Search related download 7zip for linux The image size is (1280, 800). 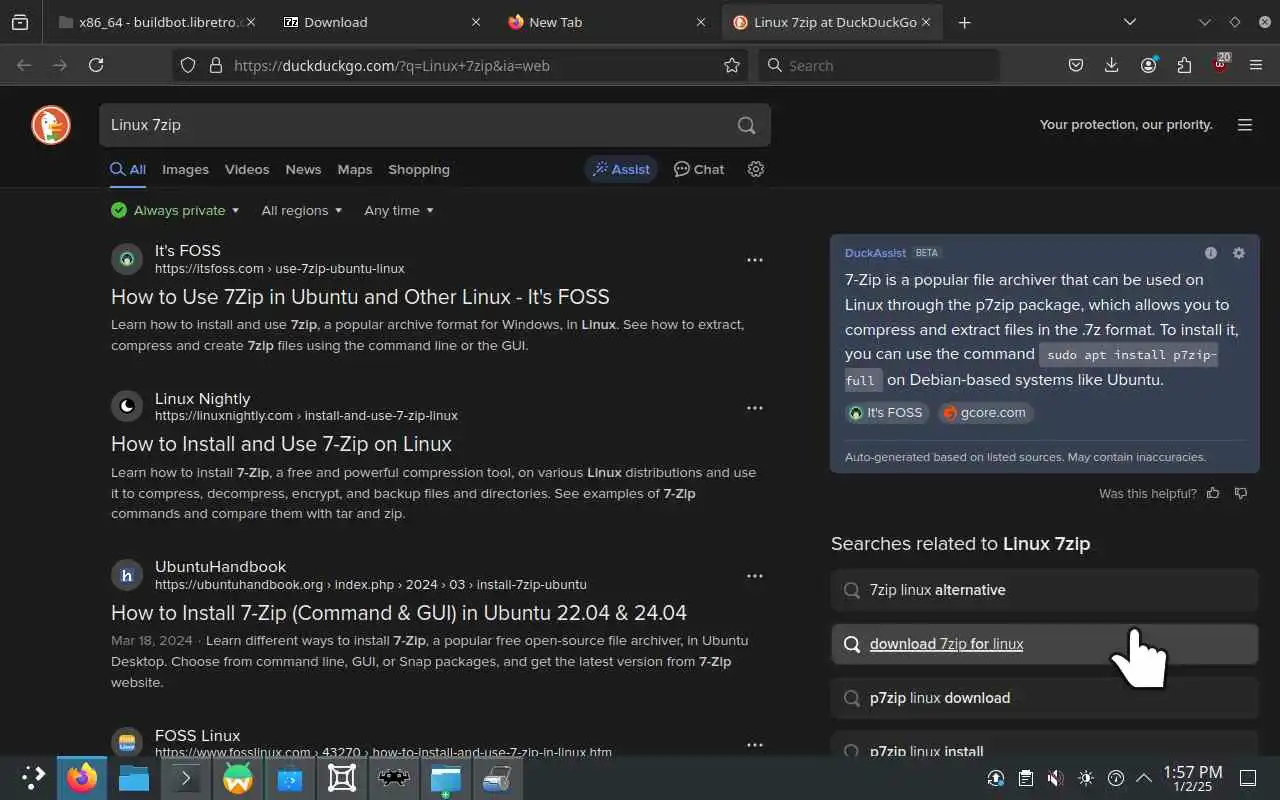[x=1044, y=644]
